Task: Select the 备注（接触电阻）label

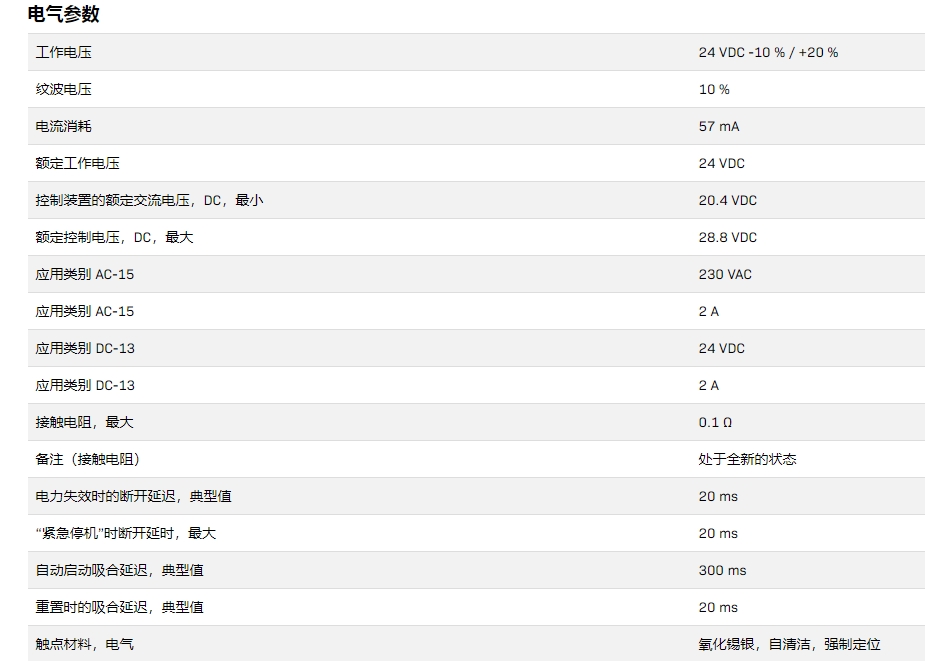Action: click(88, 459)
